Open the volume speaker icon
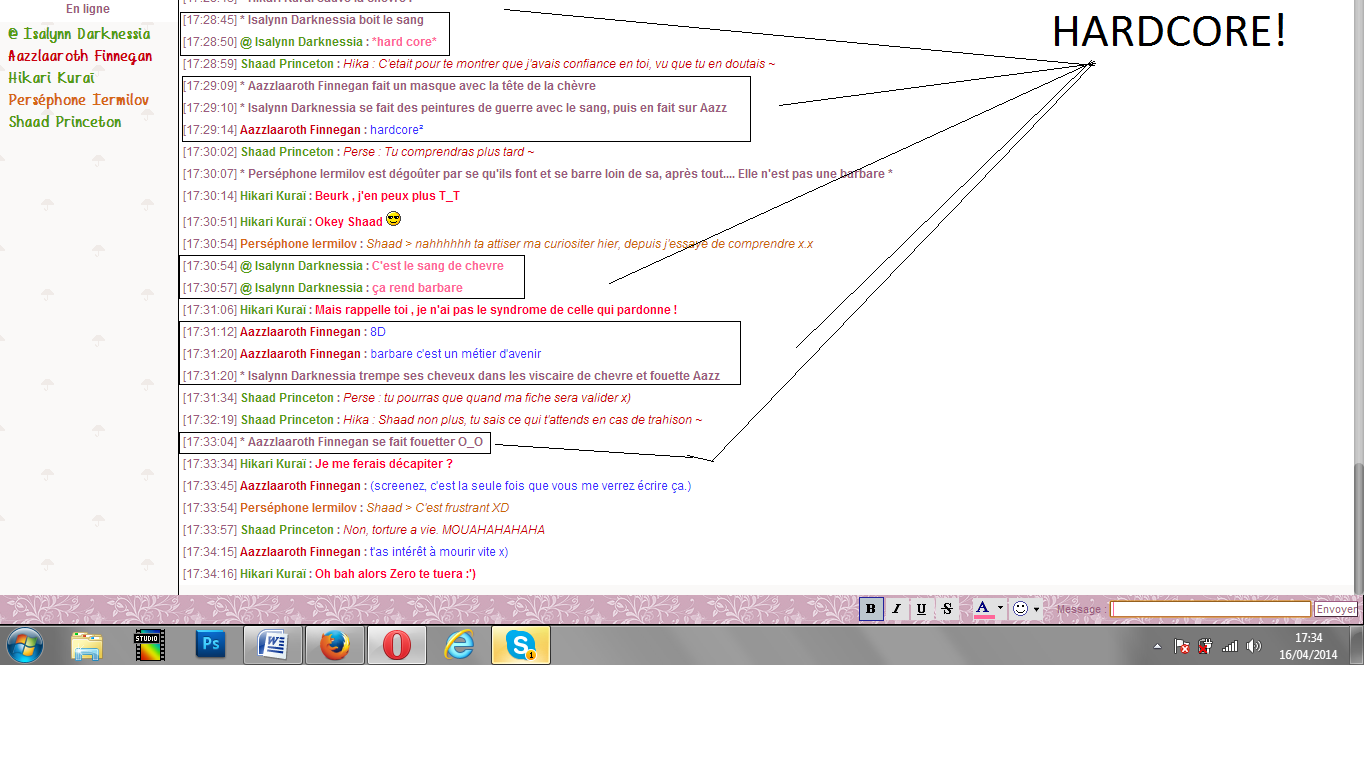This screenshot has height=768, width=1366. (1254, 647)
